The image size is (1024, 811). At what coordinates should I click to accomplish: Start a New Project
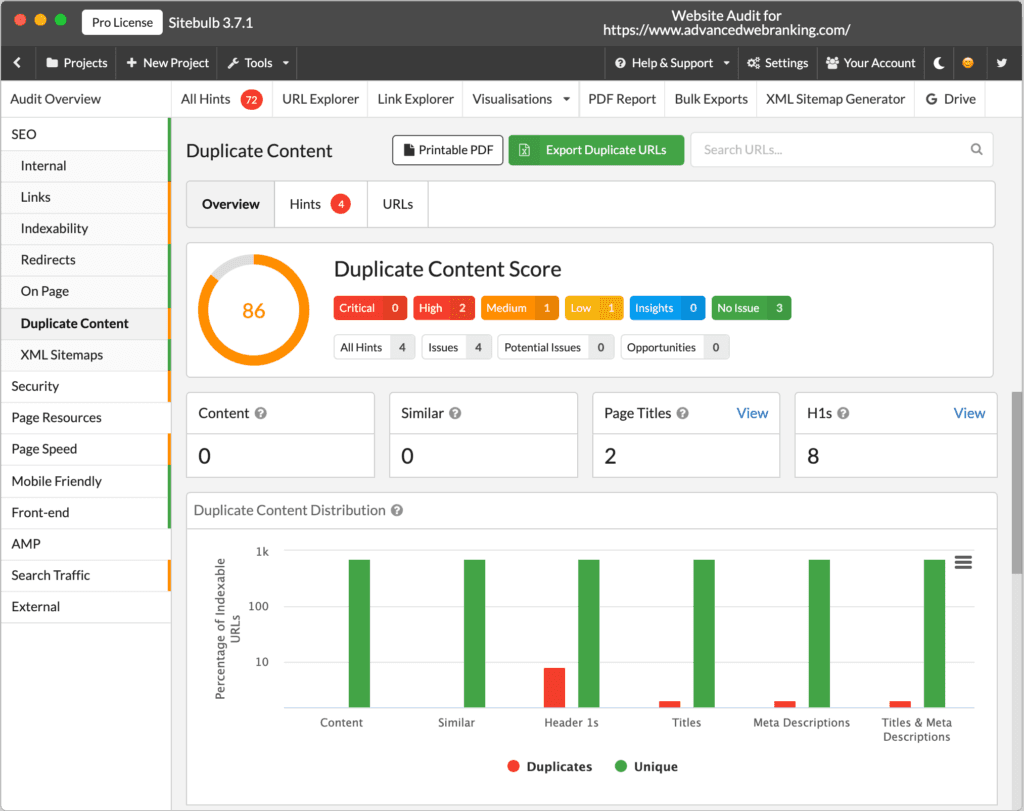(167, 63)
